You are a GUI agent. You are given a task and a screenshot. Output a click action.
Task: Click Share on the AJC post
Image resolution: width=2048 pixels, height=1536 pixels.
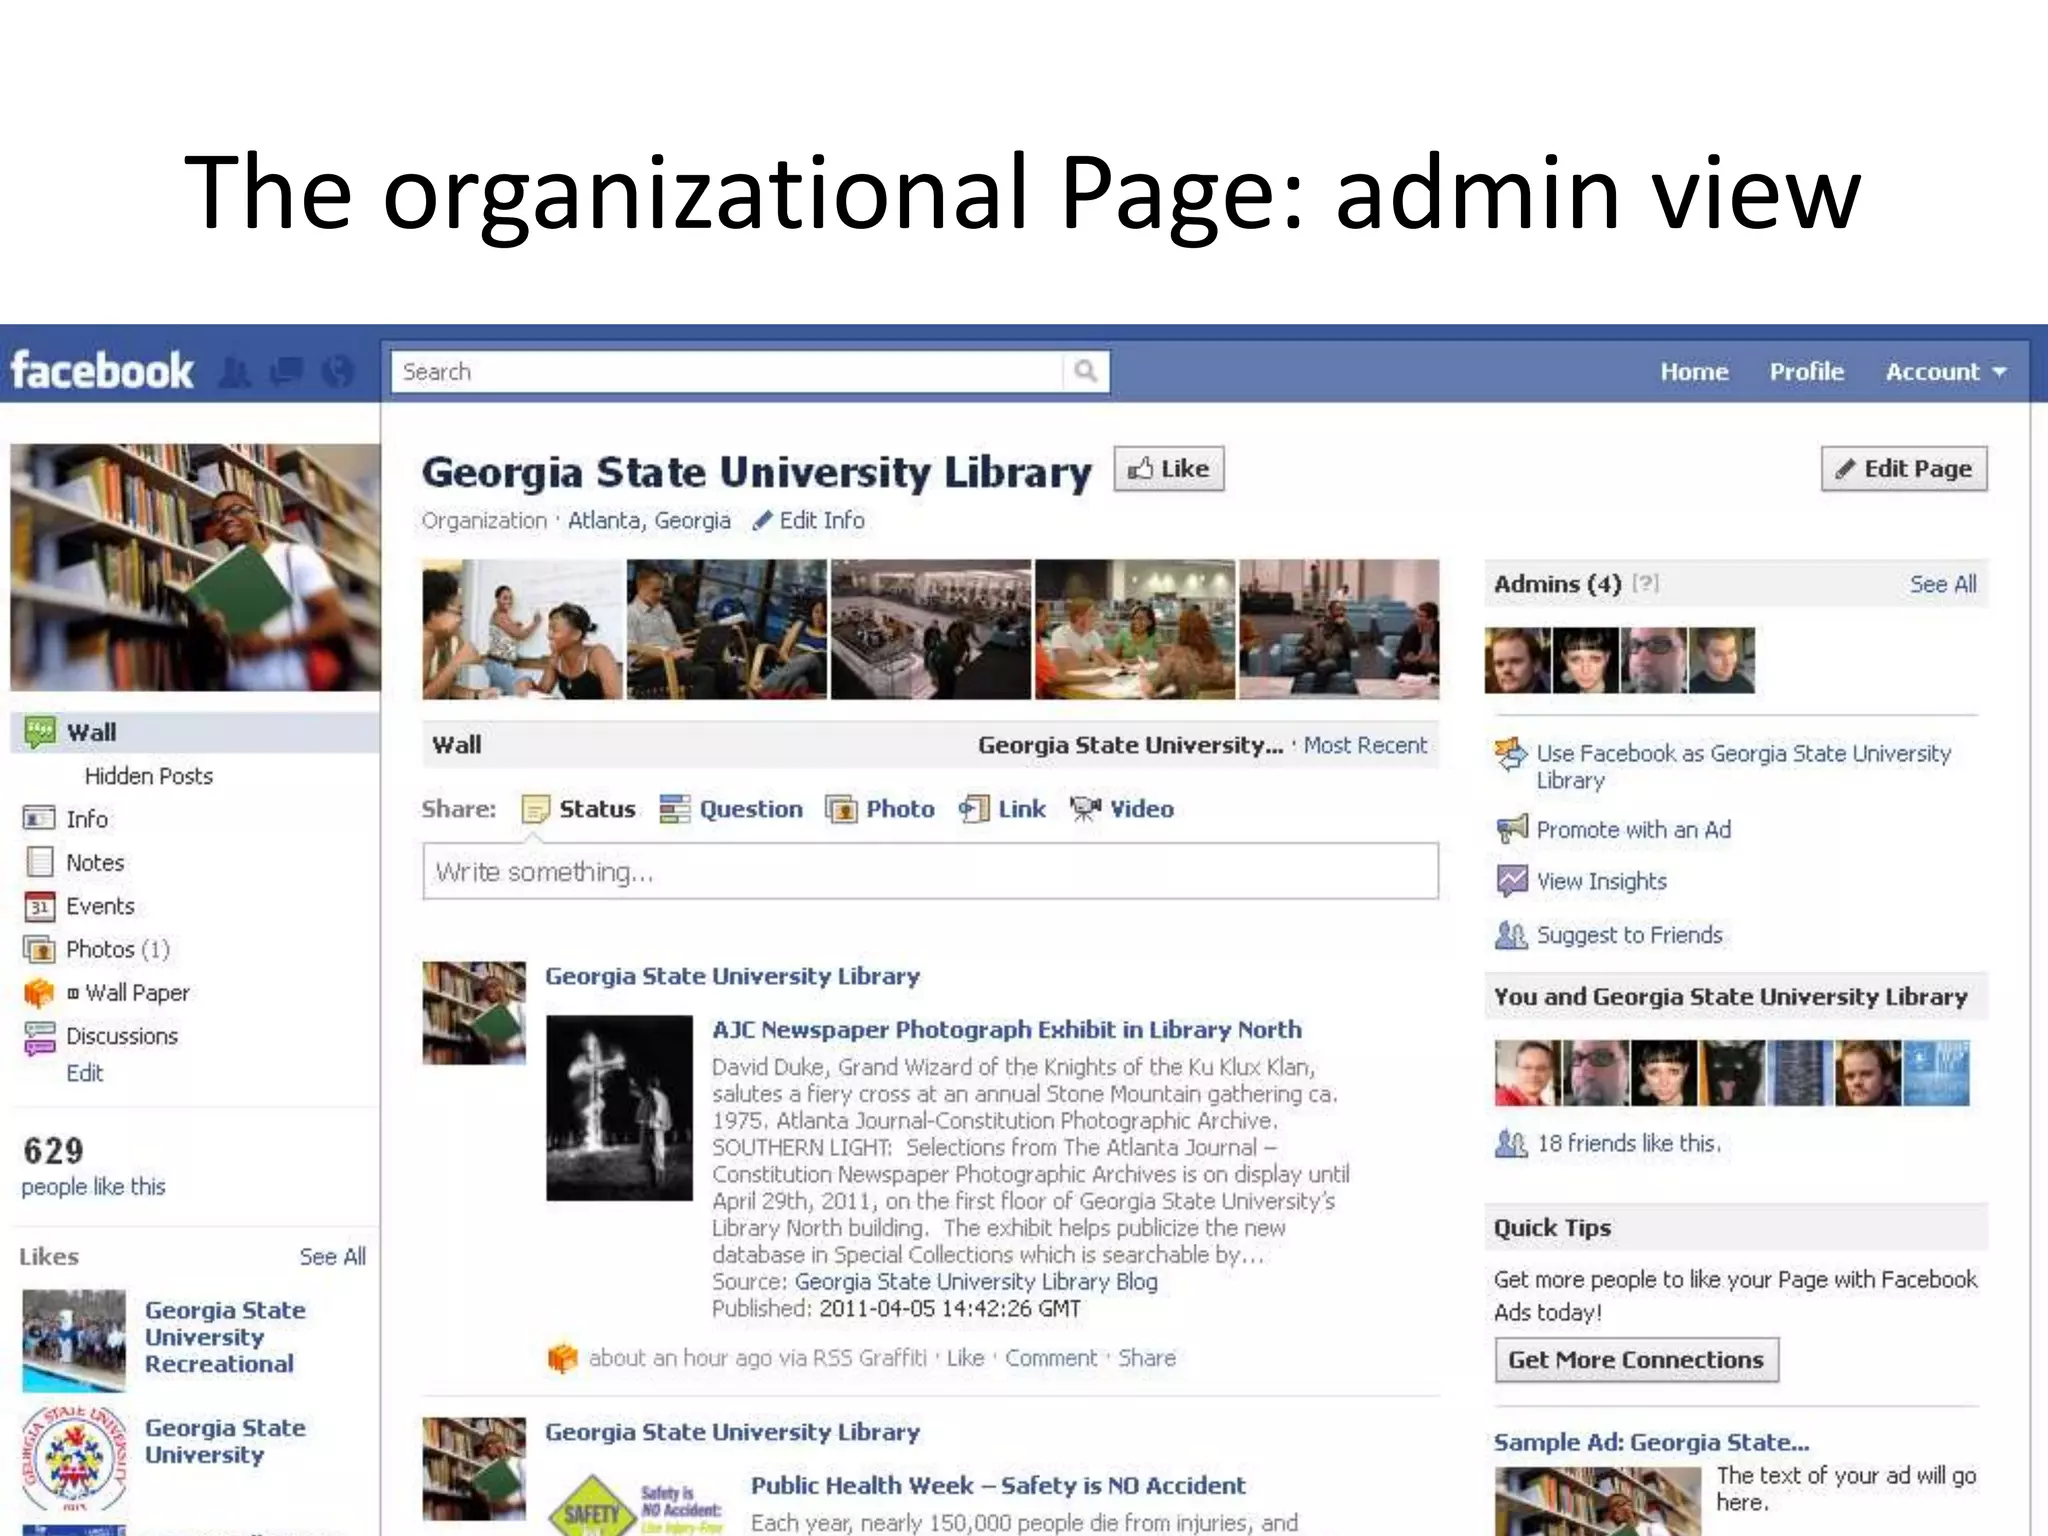tap(1146, 1358)
